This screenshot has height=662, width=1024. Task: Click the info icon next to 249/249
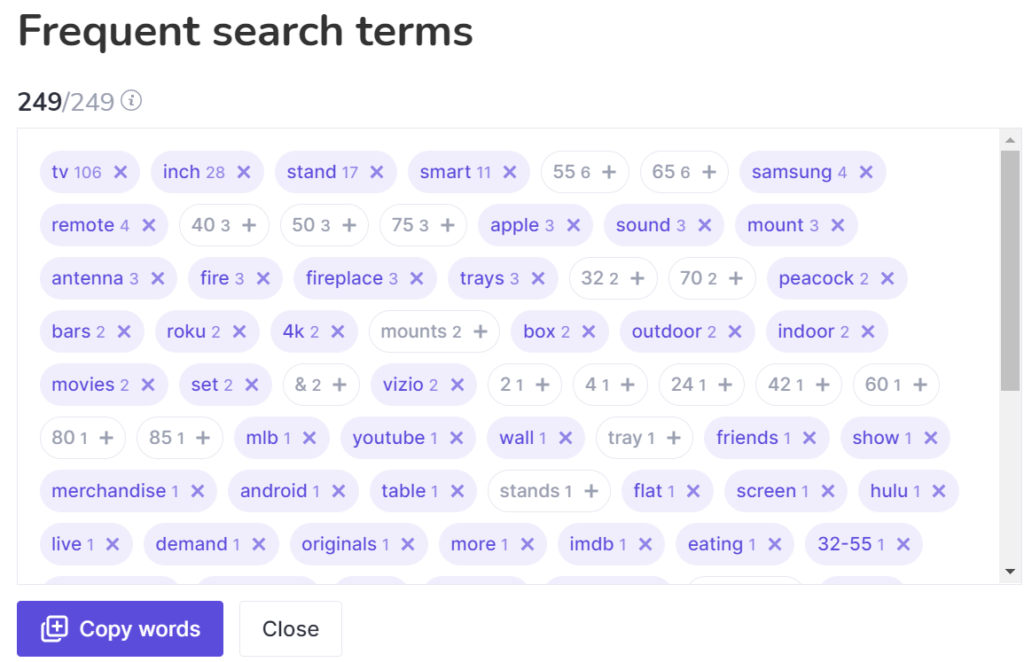tap(131, 101)
